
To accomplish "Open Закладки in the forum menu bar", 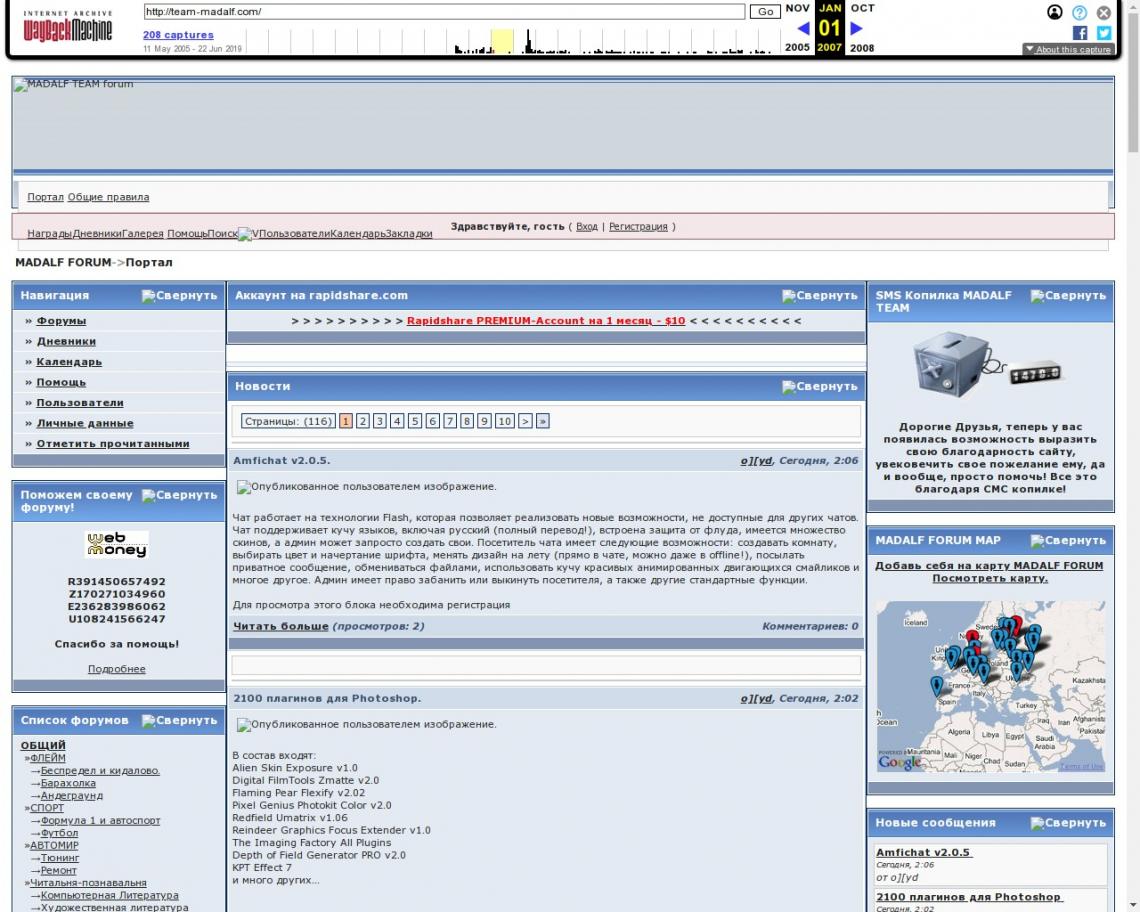I will (409, 233).
